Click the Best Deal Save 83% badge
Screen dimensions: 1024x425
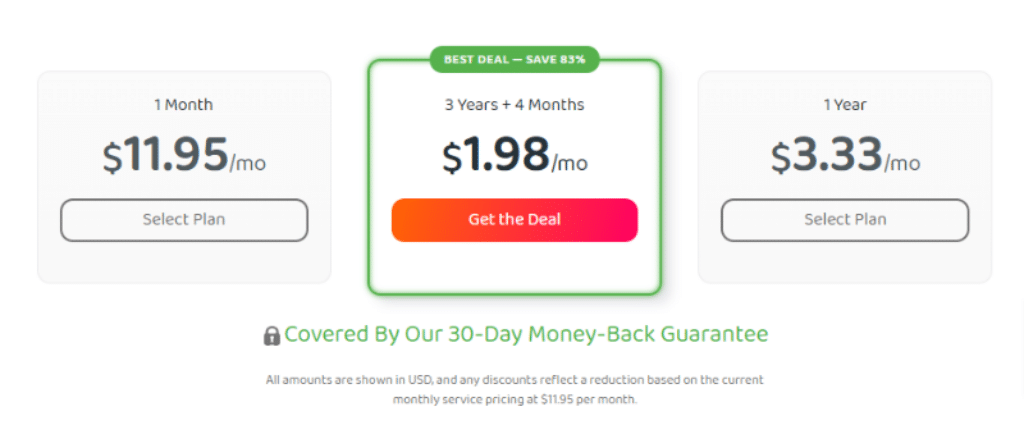tap(515, 59)
